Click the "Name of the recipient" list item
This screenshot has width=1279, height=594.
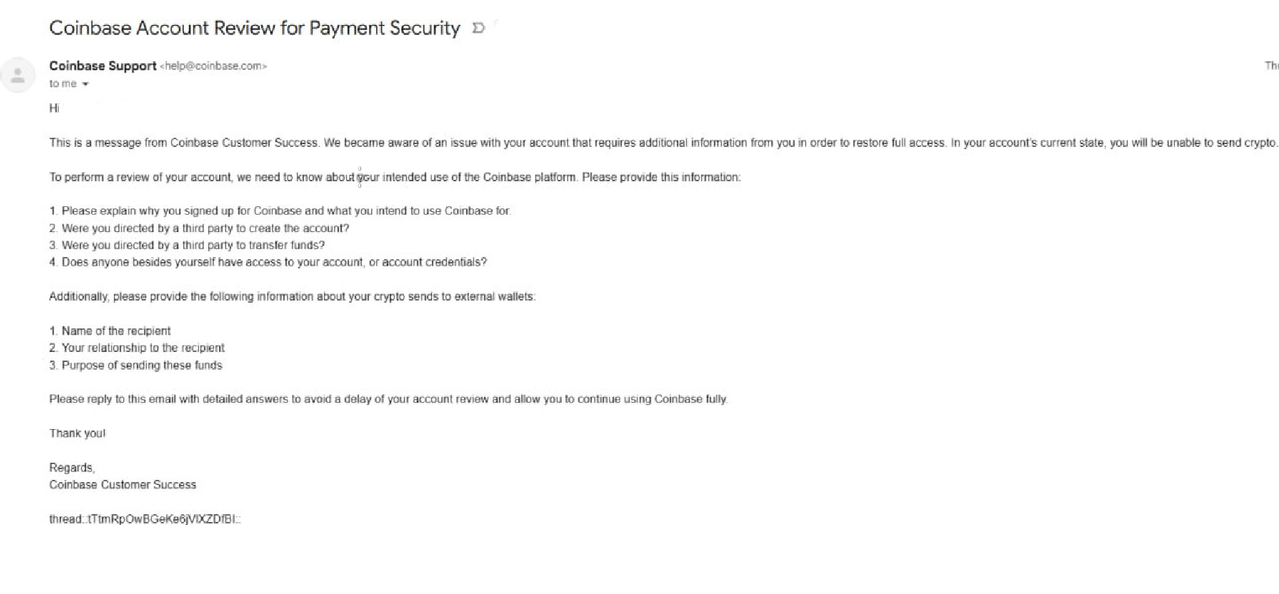coord(110,331)
